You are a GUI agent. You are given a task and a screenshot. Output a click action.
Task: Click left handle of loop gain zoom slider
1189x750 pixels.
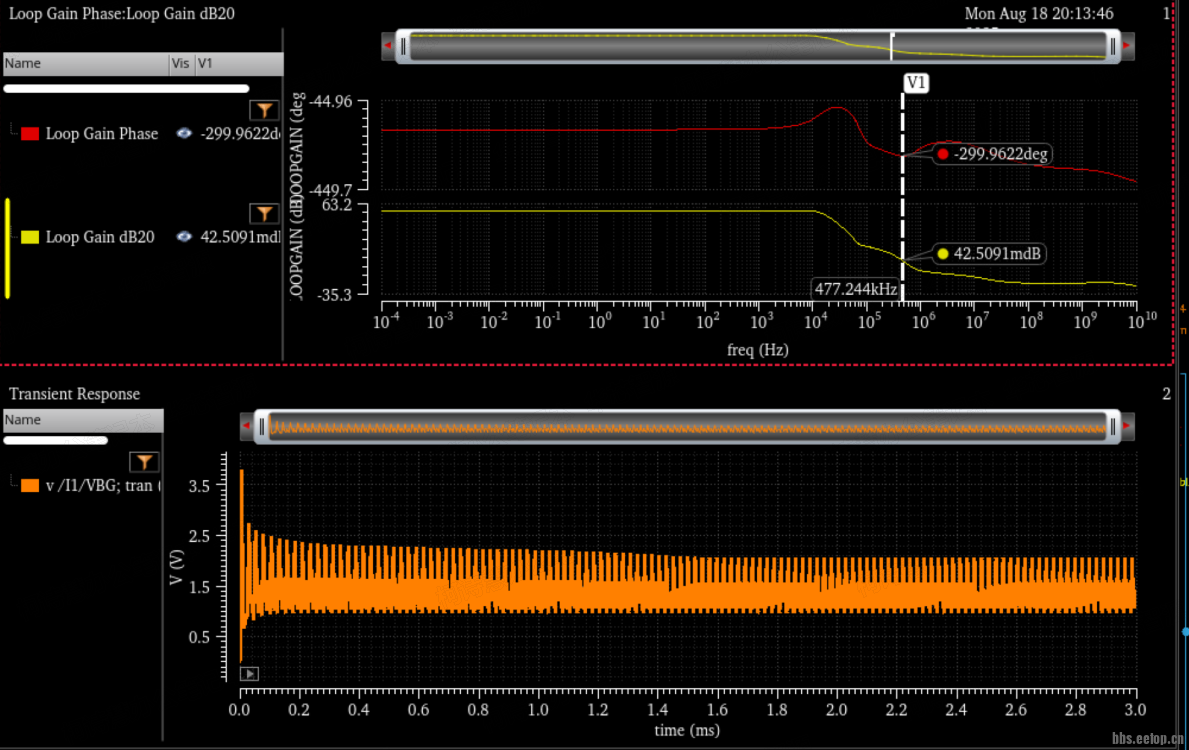[403, 47]
